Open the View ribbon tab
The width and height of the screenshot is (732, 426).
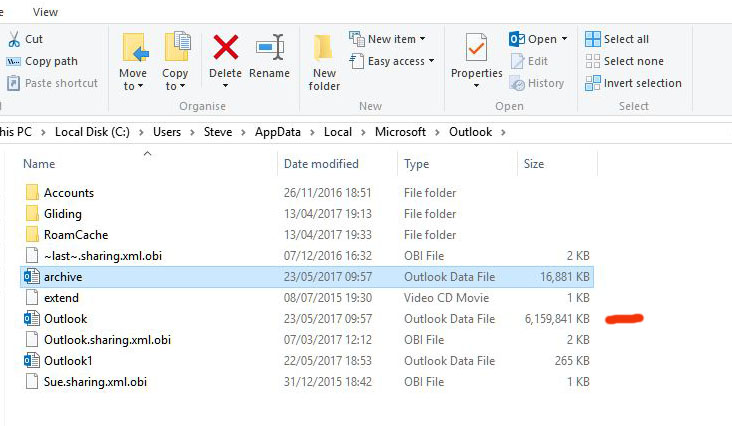[45, 12]
